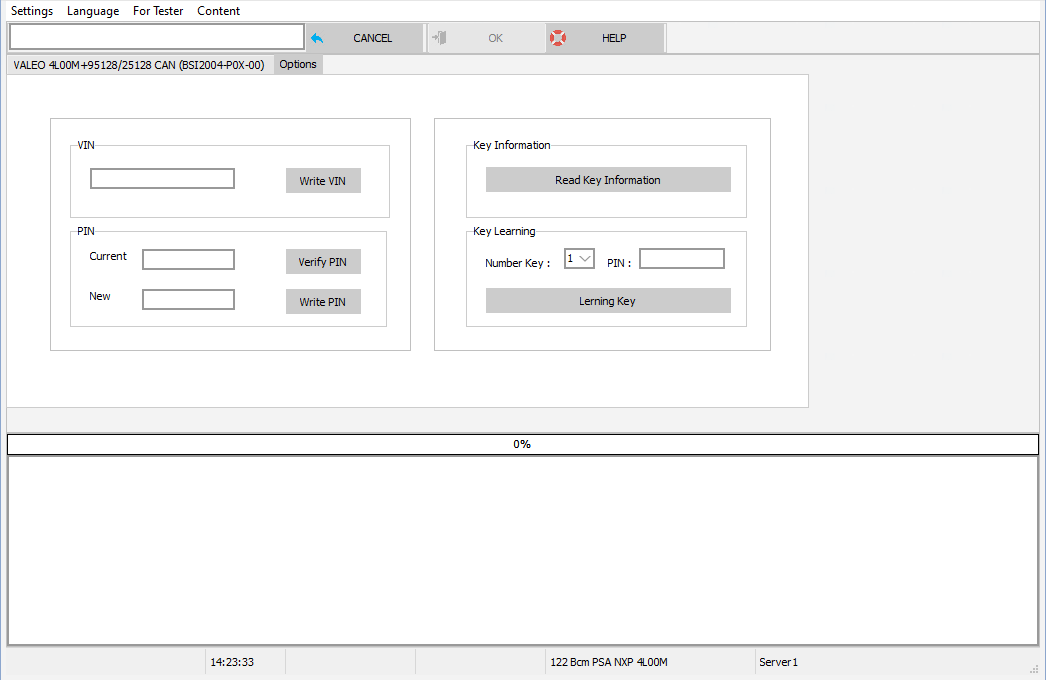Open the Language menu
1046x680 pixels.
[x=93, y=11]
